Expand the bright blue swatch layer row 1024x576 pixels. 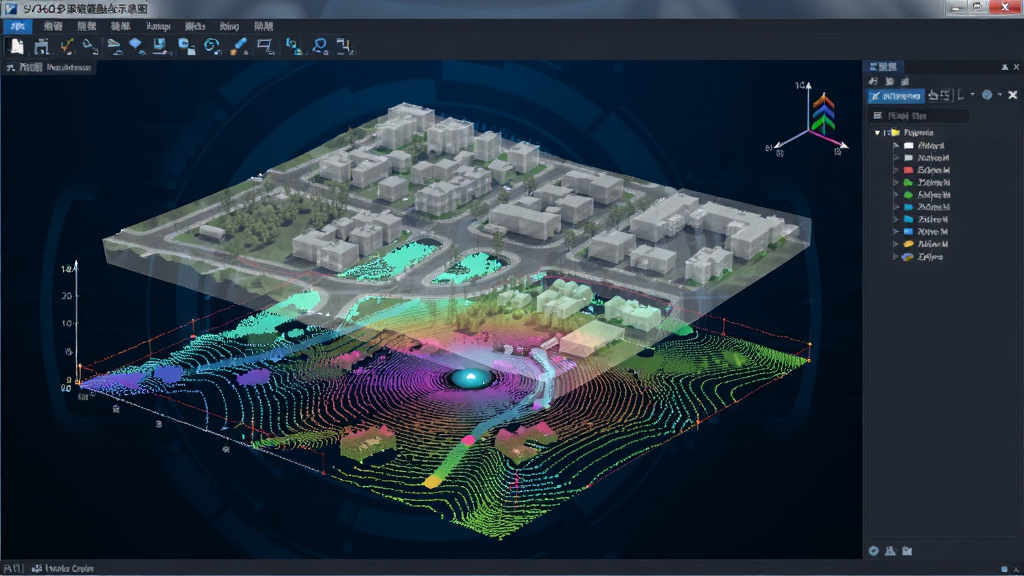click(x=896, y=232)
